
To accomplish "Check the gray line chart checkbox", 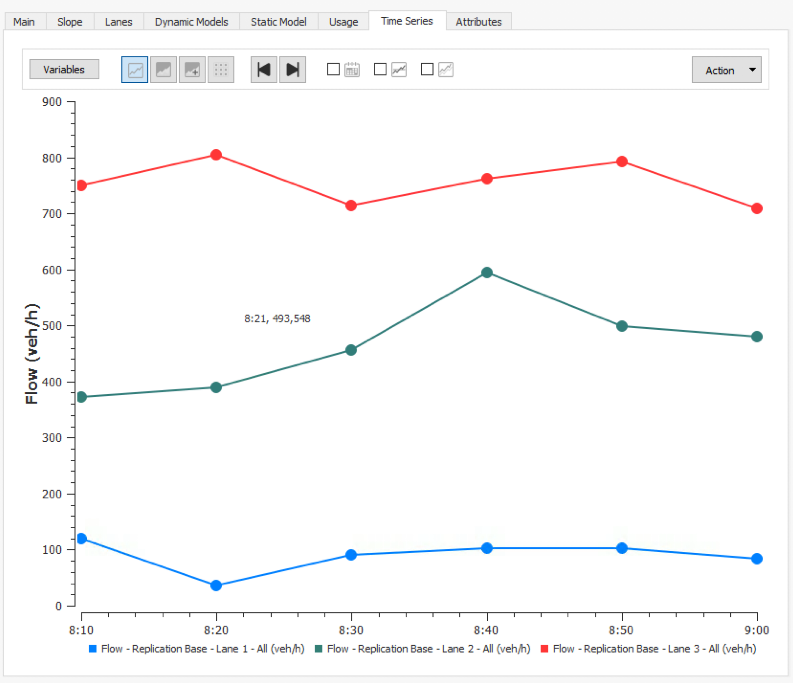I will pos(427,70).
